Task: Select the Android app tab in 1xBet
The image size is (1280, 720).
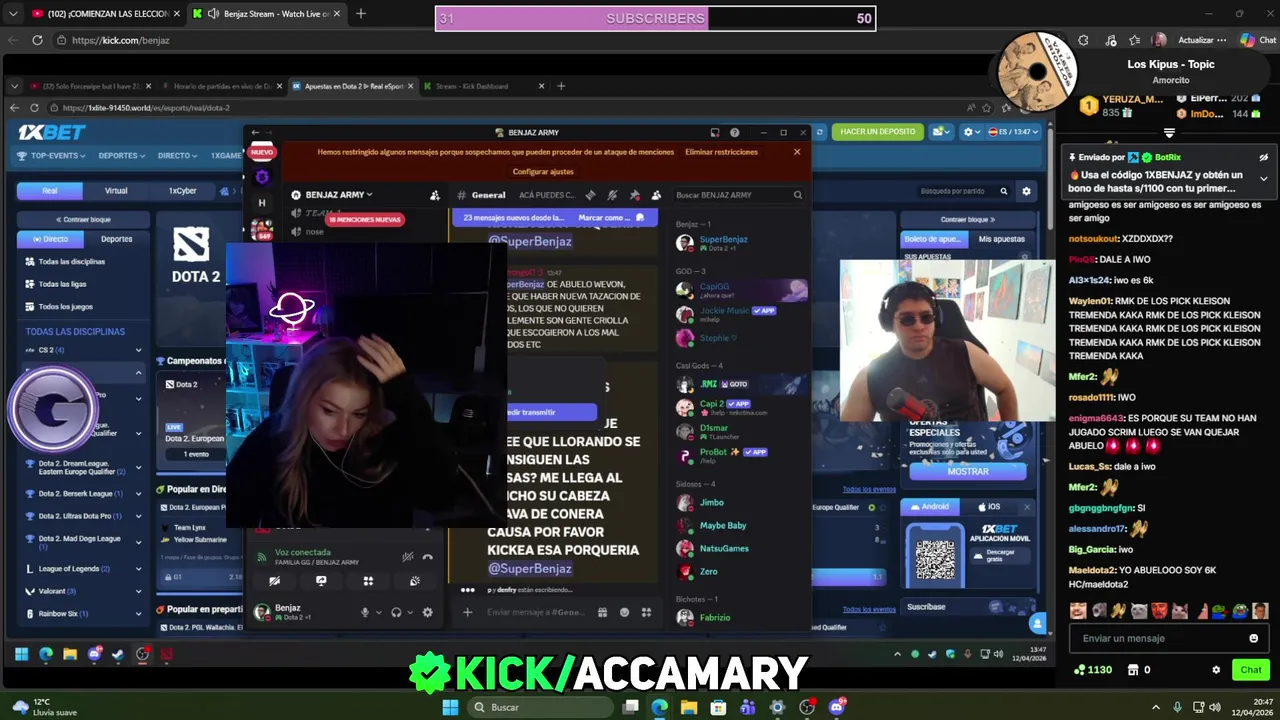Action: pyautogui.click(x=931, y=507)
